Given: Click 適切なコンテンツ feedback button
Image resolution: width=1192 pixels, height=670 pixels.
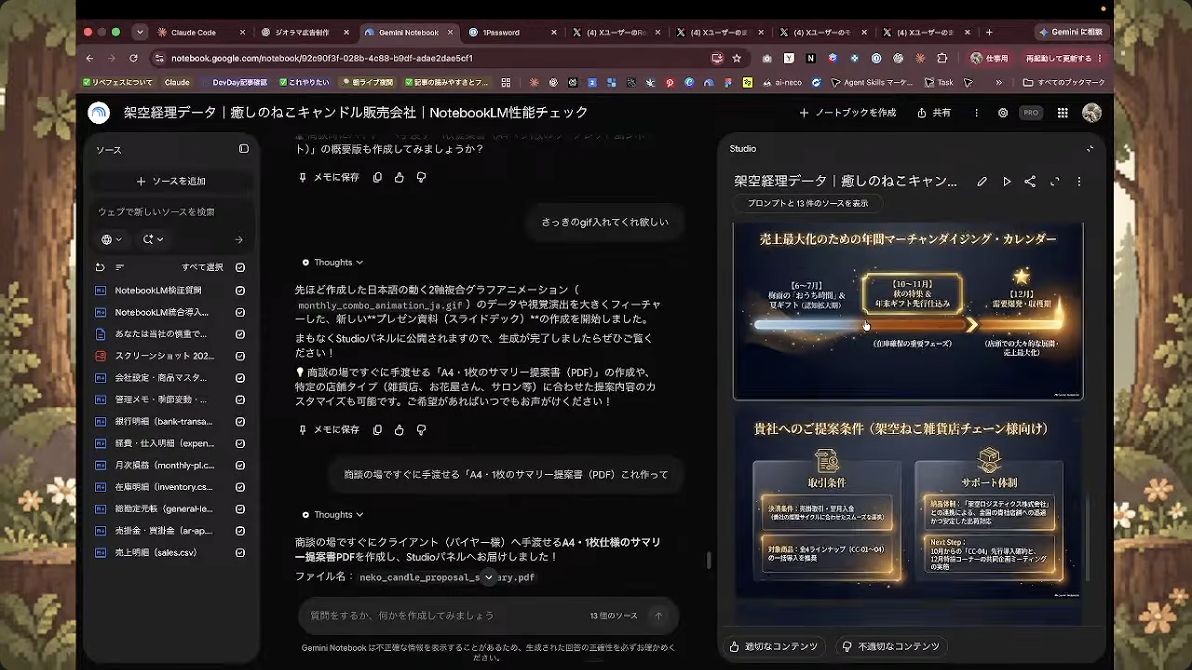Looking at the screenshot, I should tap(773, 646).
